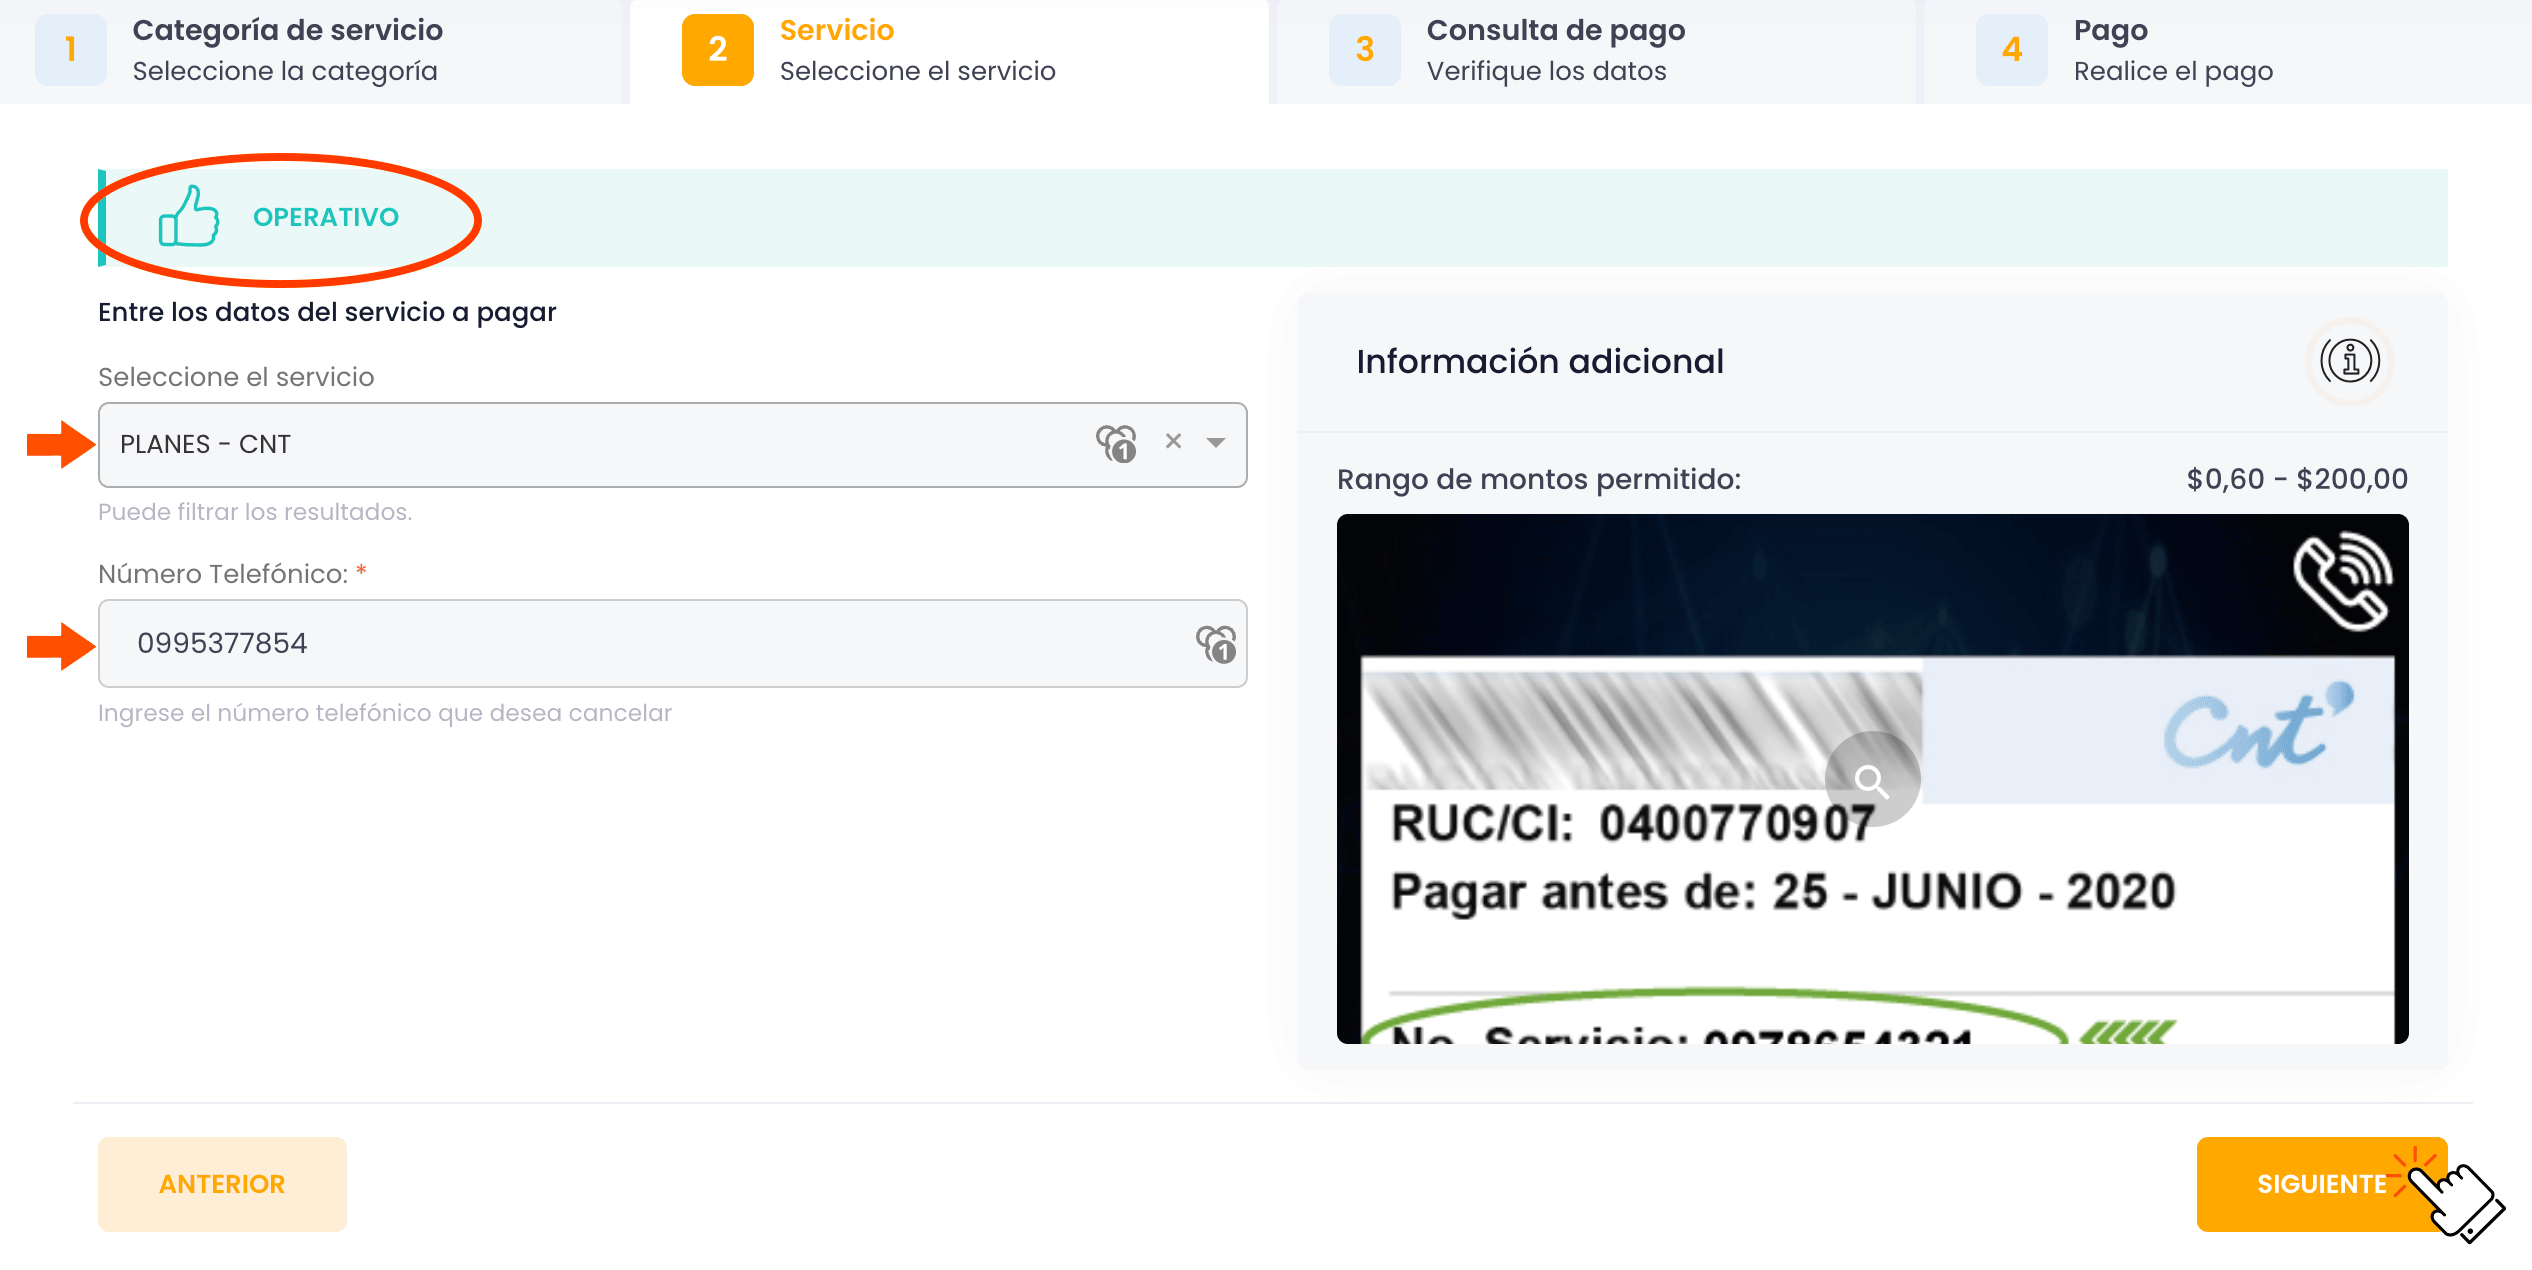The image size is (2532, 1270).
Task: Magnify the CNT invoice sample image
Action: [1872, 779]
